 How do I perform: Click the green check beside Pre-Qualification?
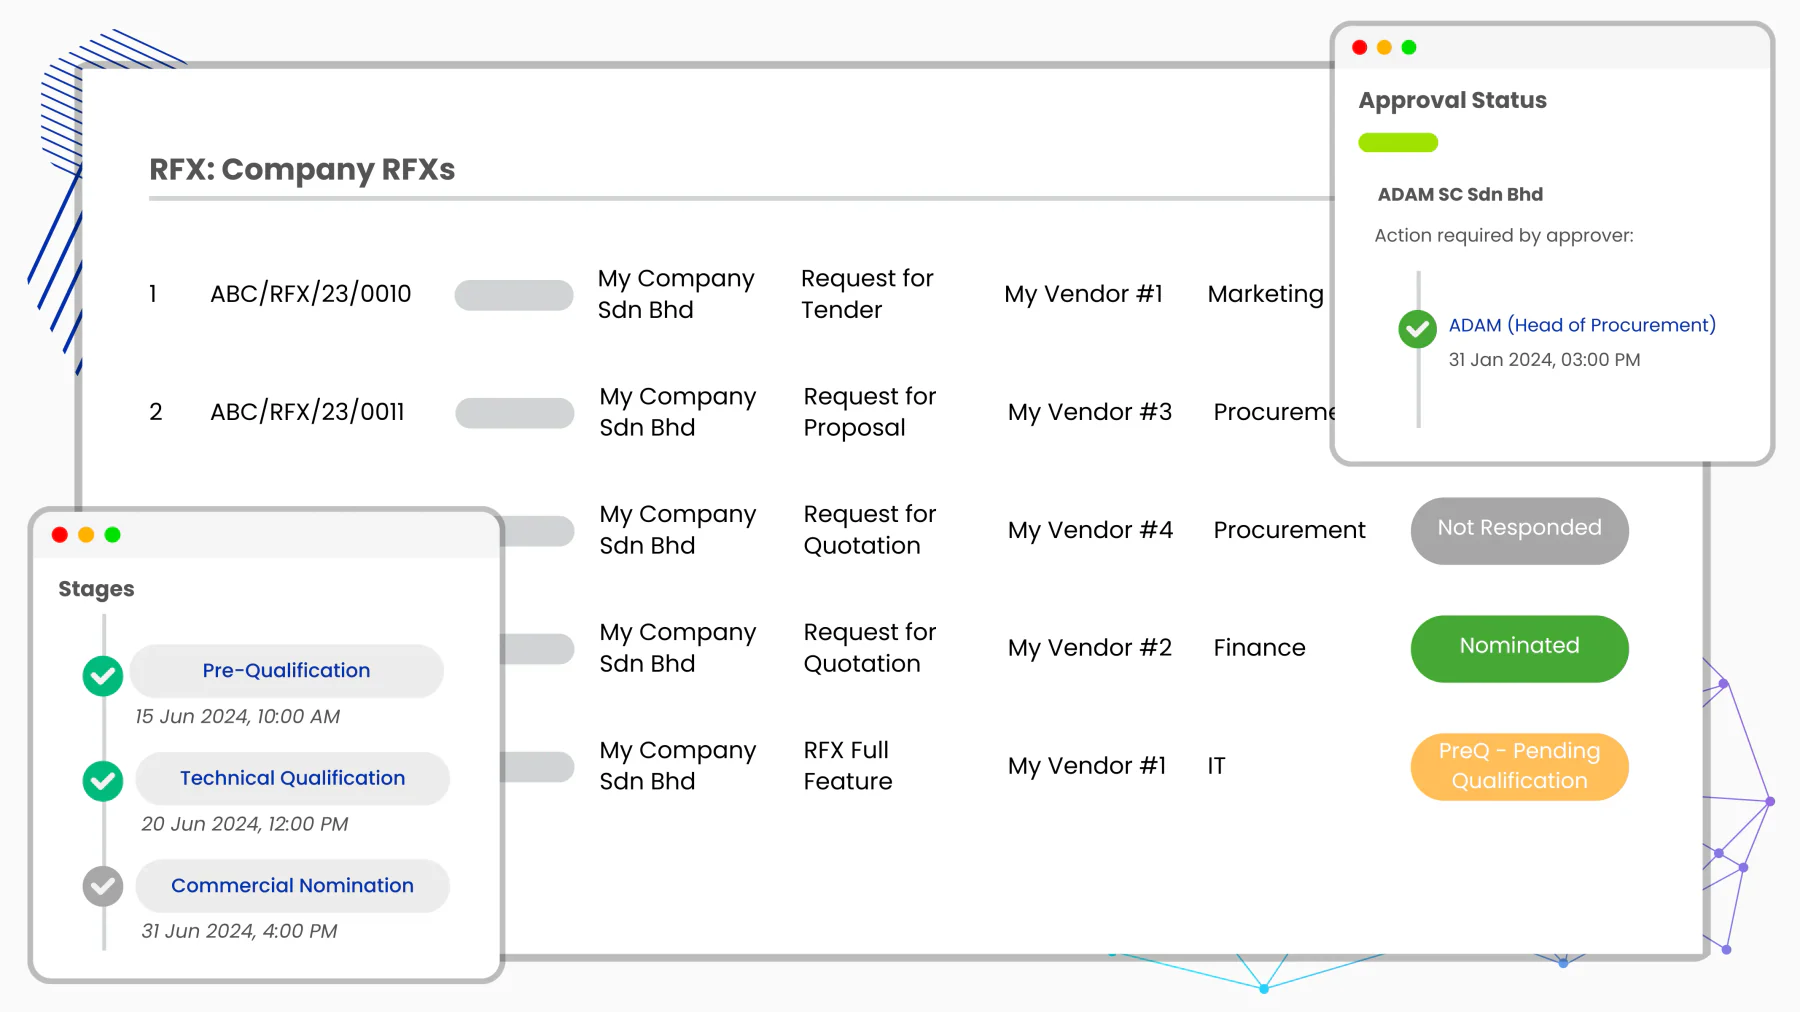pyautogui.click(x=103, y=676)
